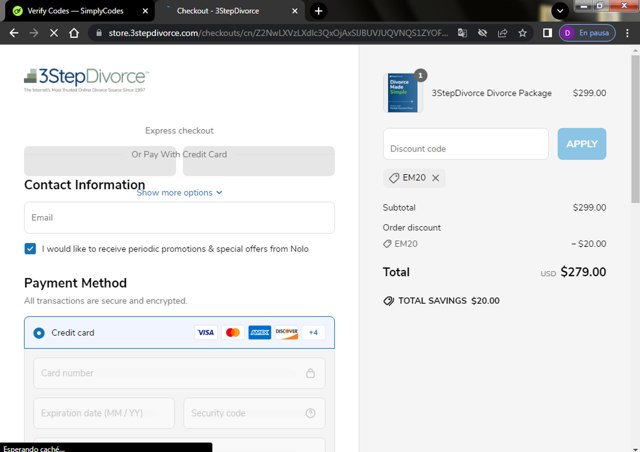Click the share page icon
The image size is (640, 452).
coord(502,33)
